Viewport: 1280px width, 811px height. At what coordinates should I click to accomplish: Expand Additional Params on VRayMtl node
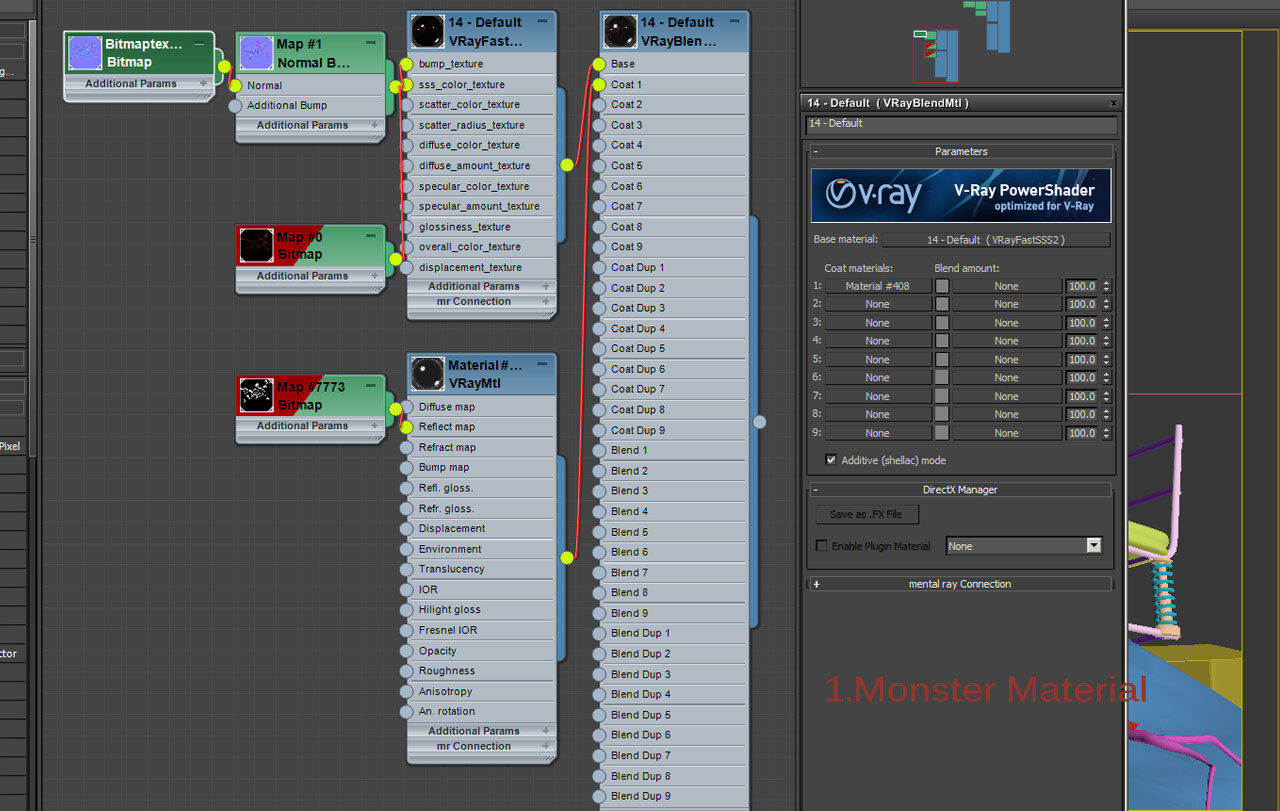(481, 731)
